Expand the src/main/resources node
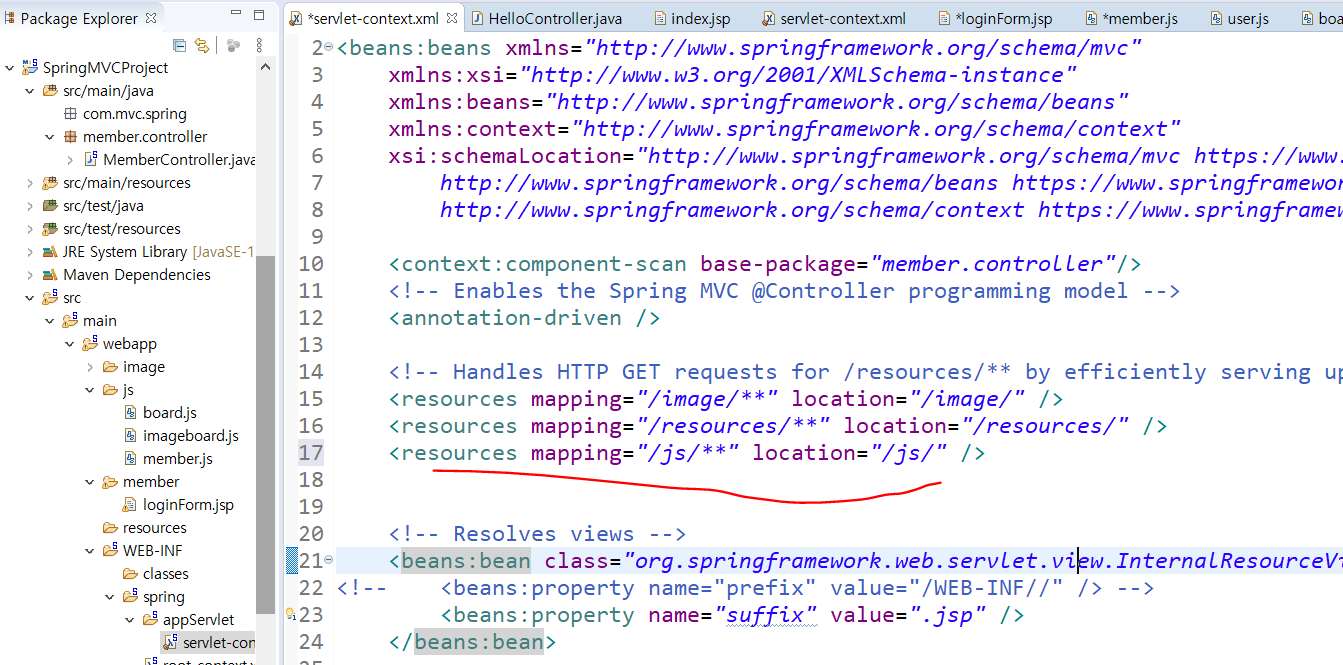1343x665 pixels. click(30, 183)
